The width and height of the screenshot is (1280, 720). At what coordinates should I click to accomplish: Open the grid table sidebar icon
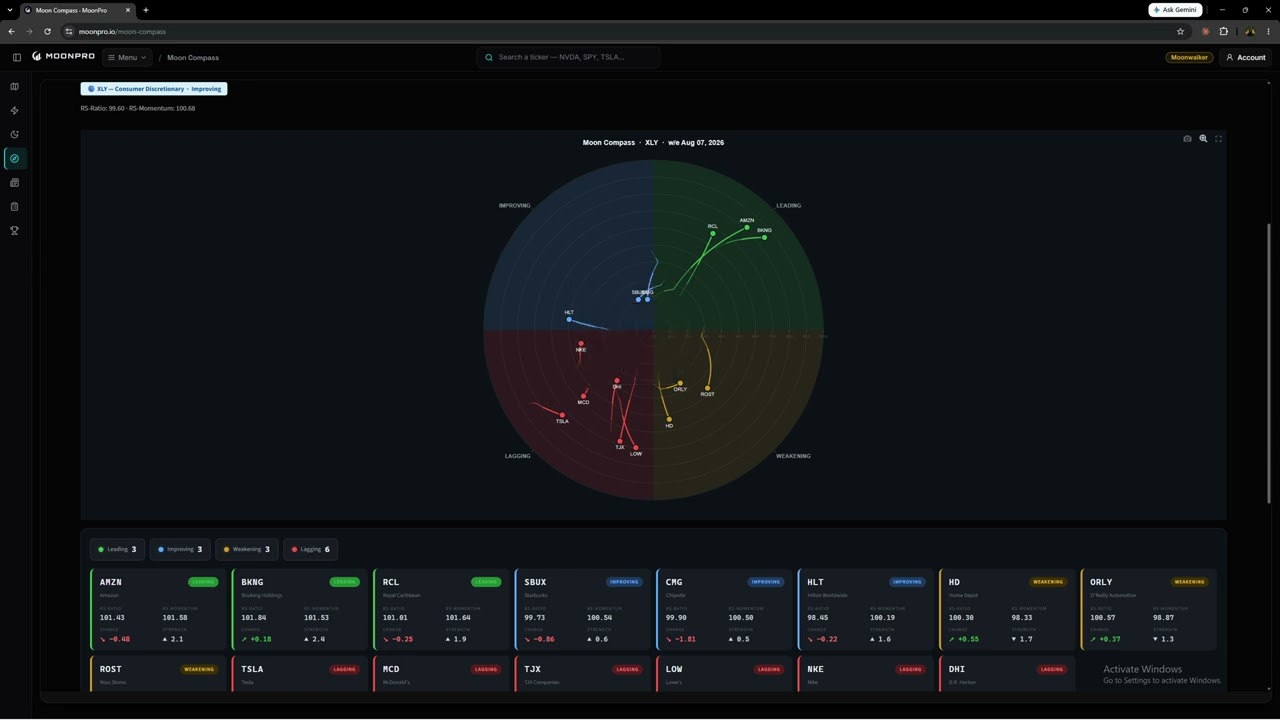click(x=14, y=183)
